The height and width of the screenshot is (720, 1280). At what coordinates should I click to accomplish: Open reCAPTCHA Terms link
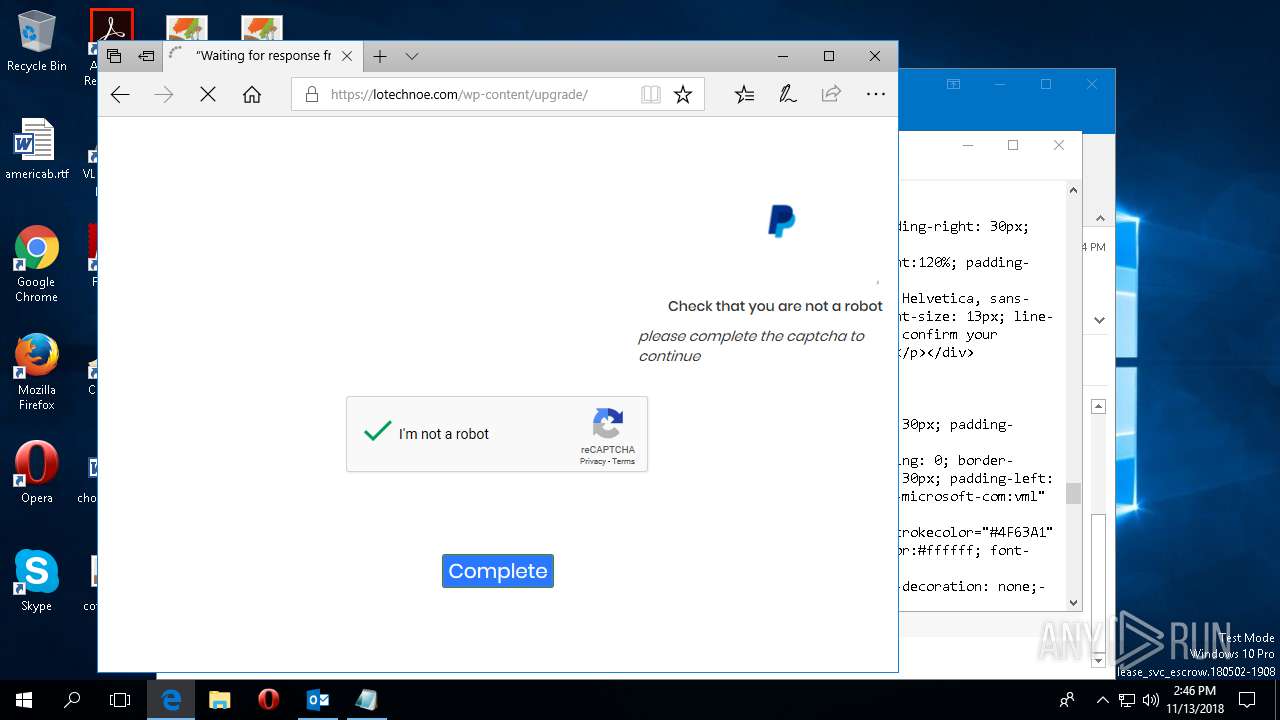[x=623, y=461]
